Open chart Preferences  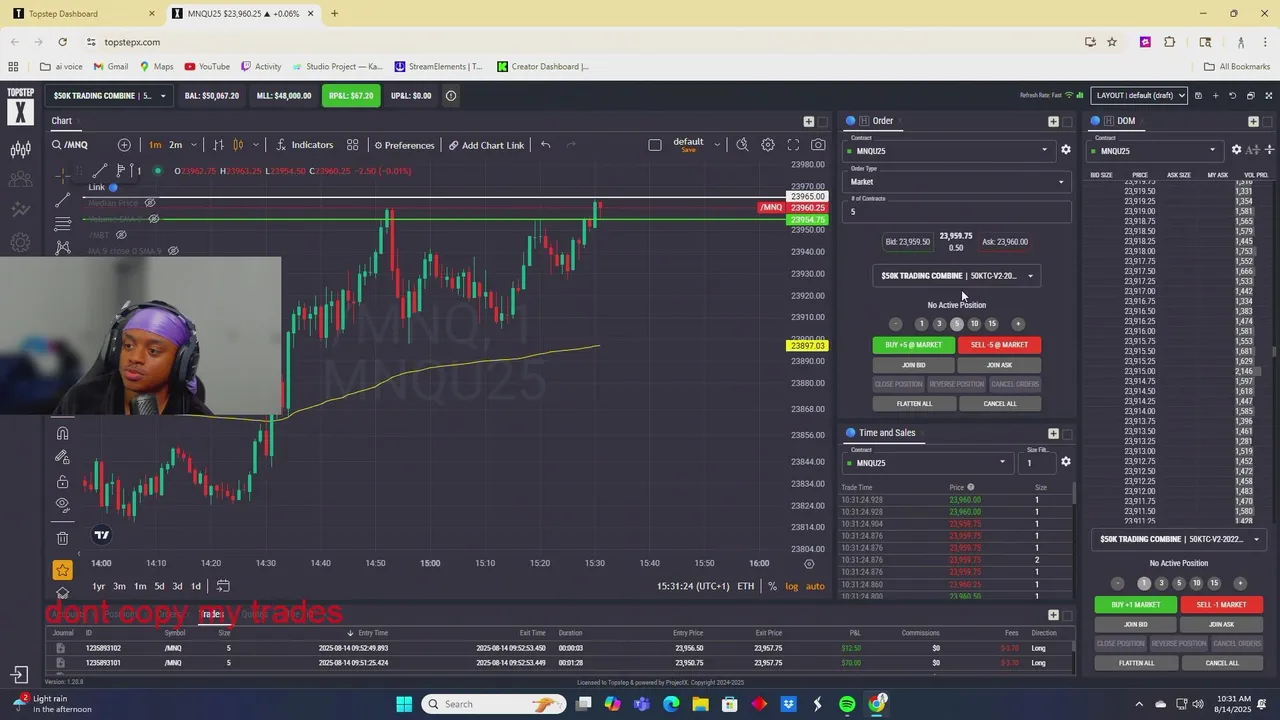404,145
